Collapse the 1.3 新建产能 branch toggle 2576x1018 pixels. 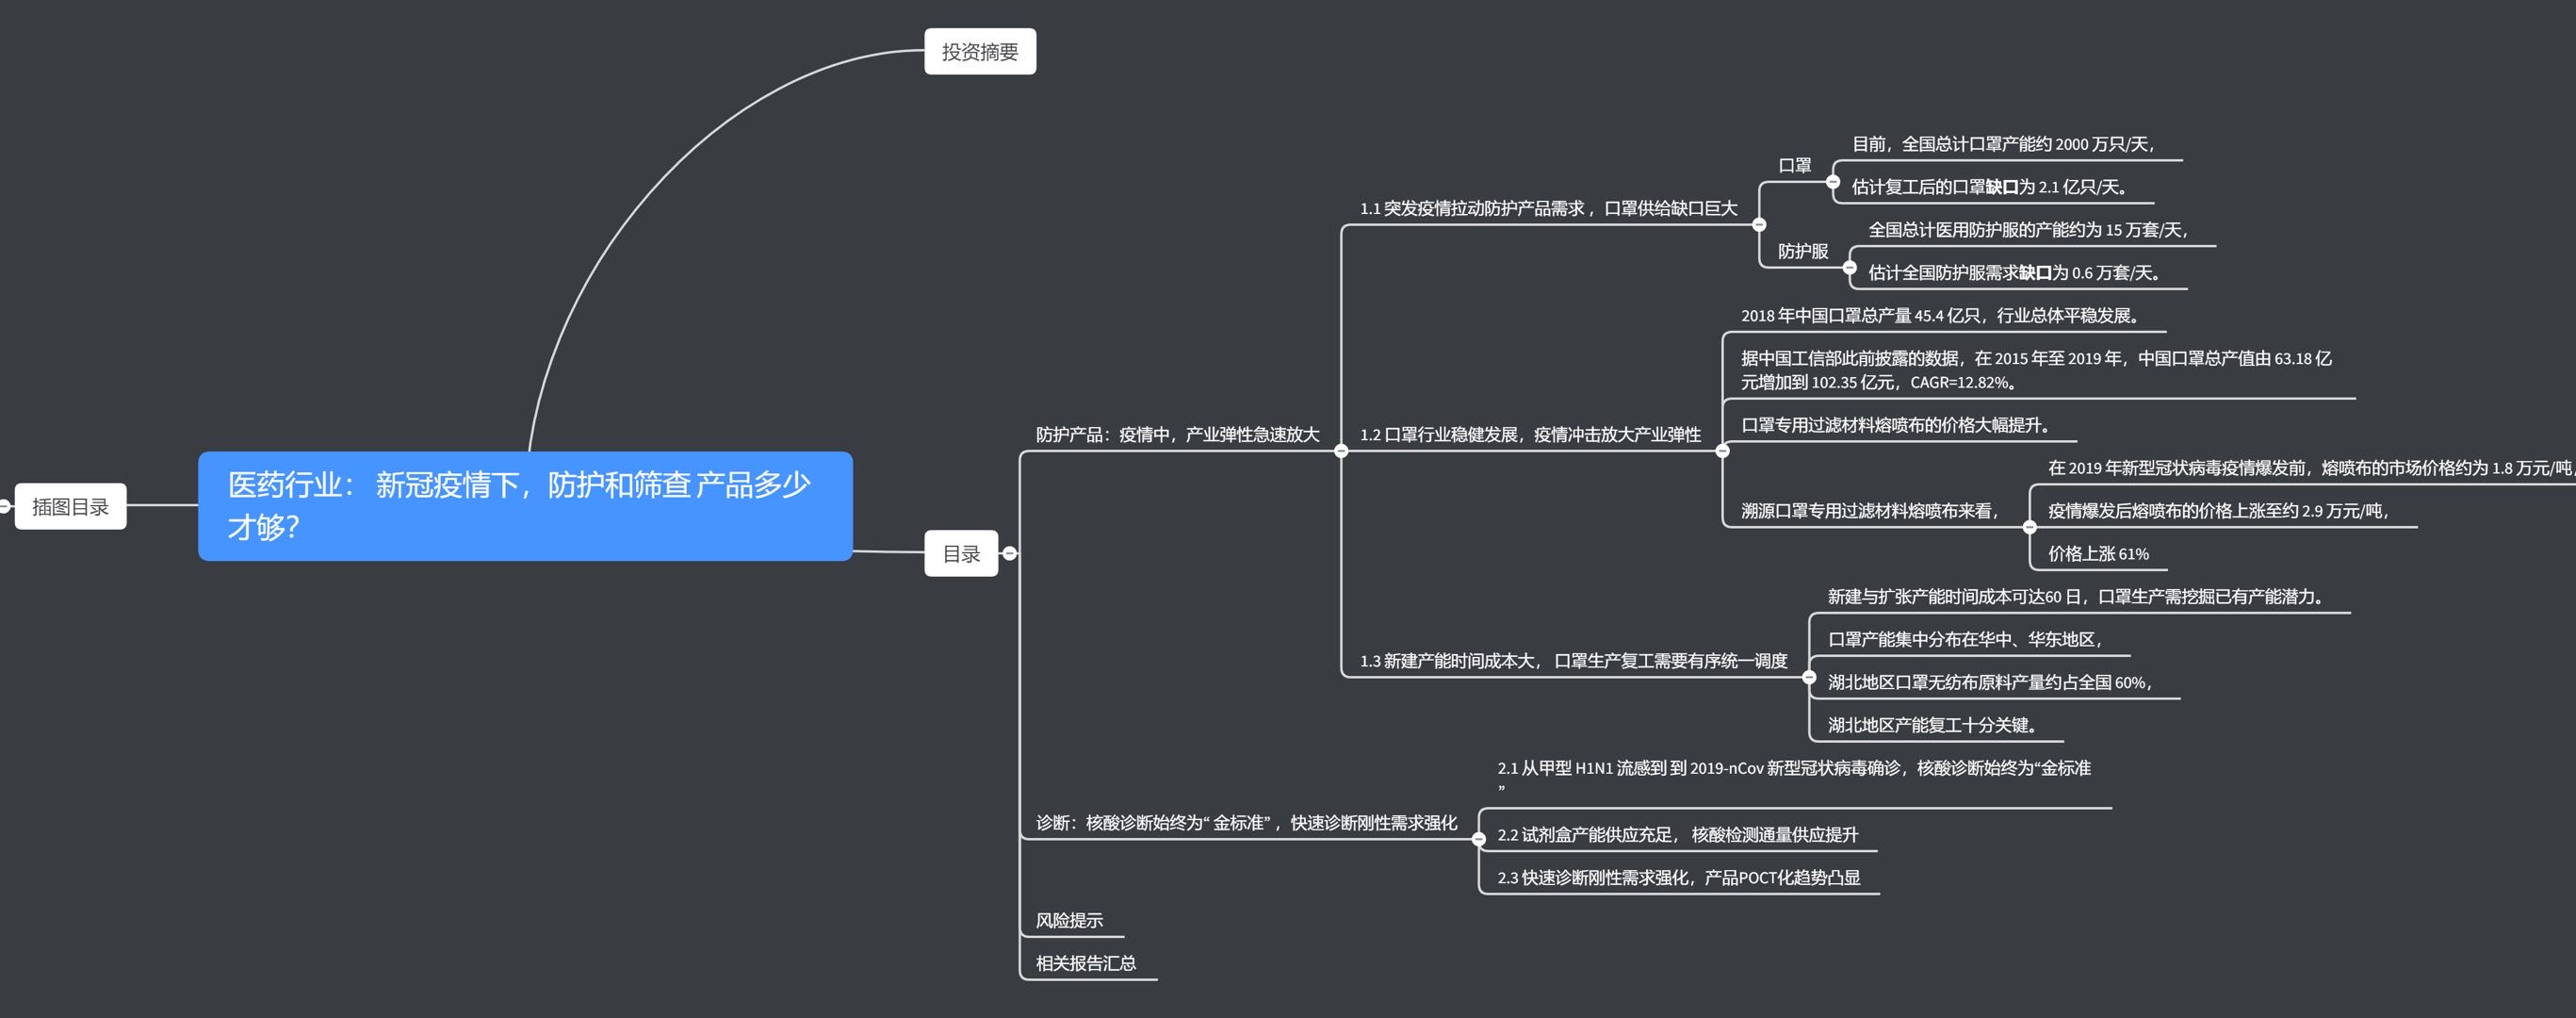pos(1808,677)
